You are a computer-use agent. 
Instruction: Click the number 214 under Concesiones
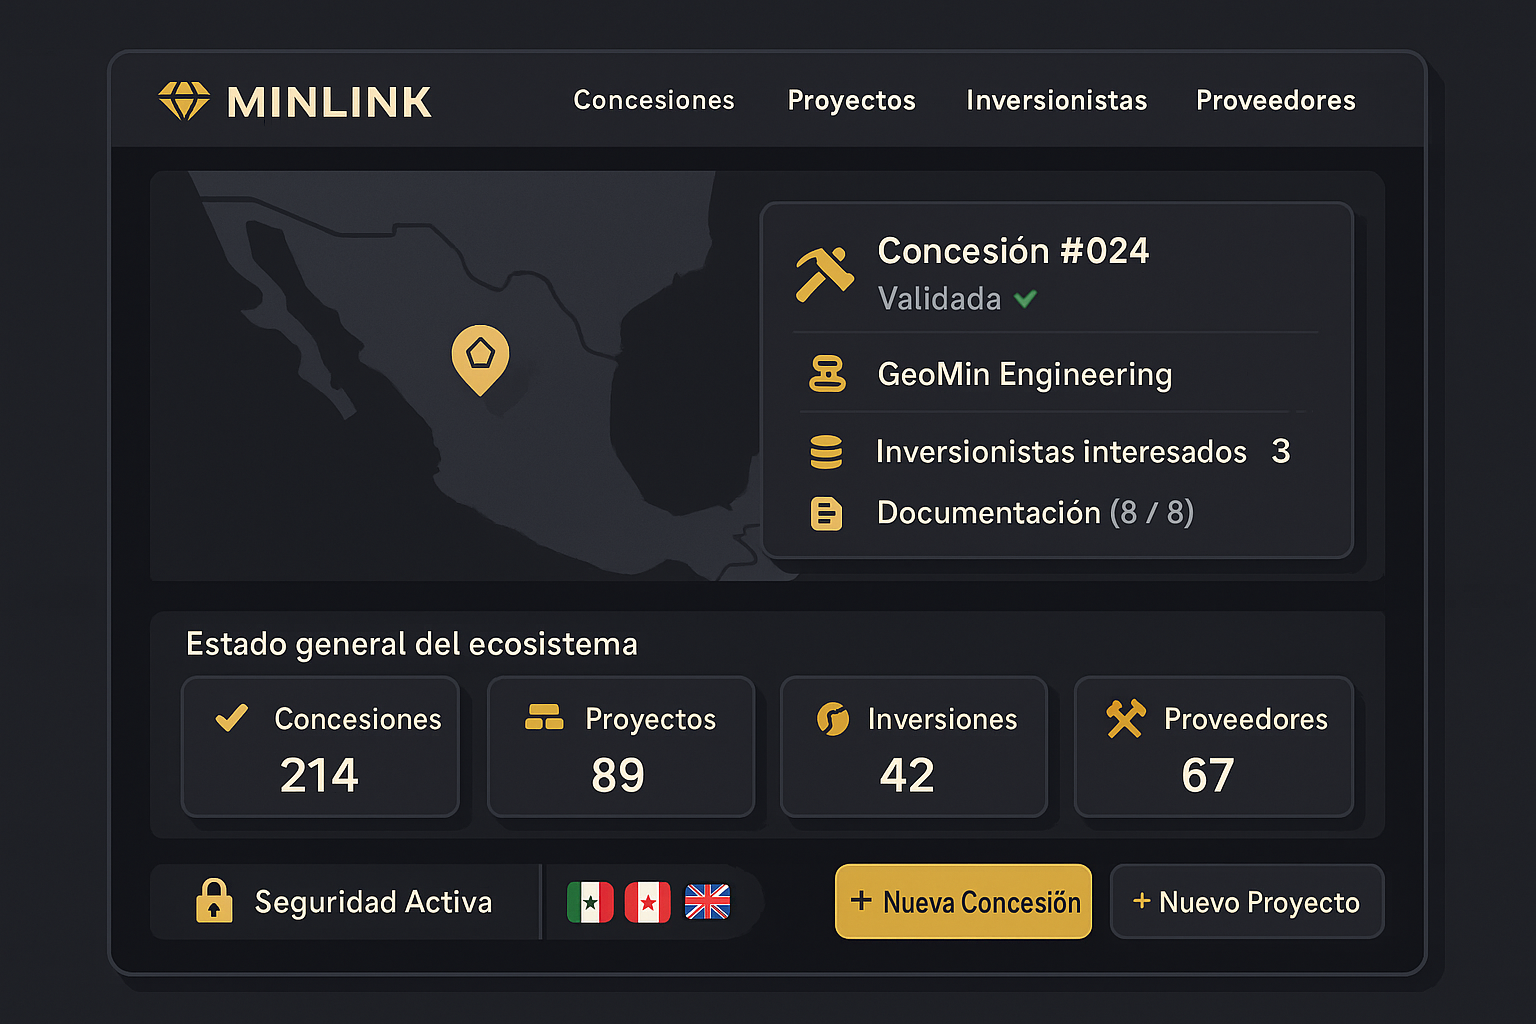click(x=319, y=775)
